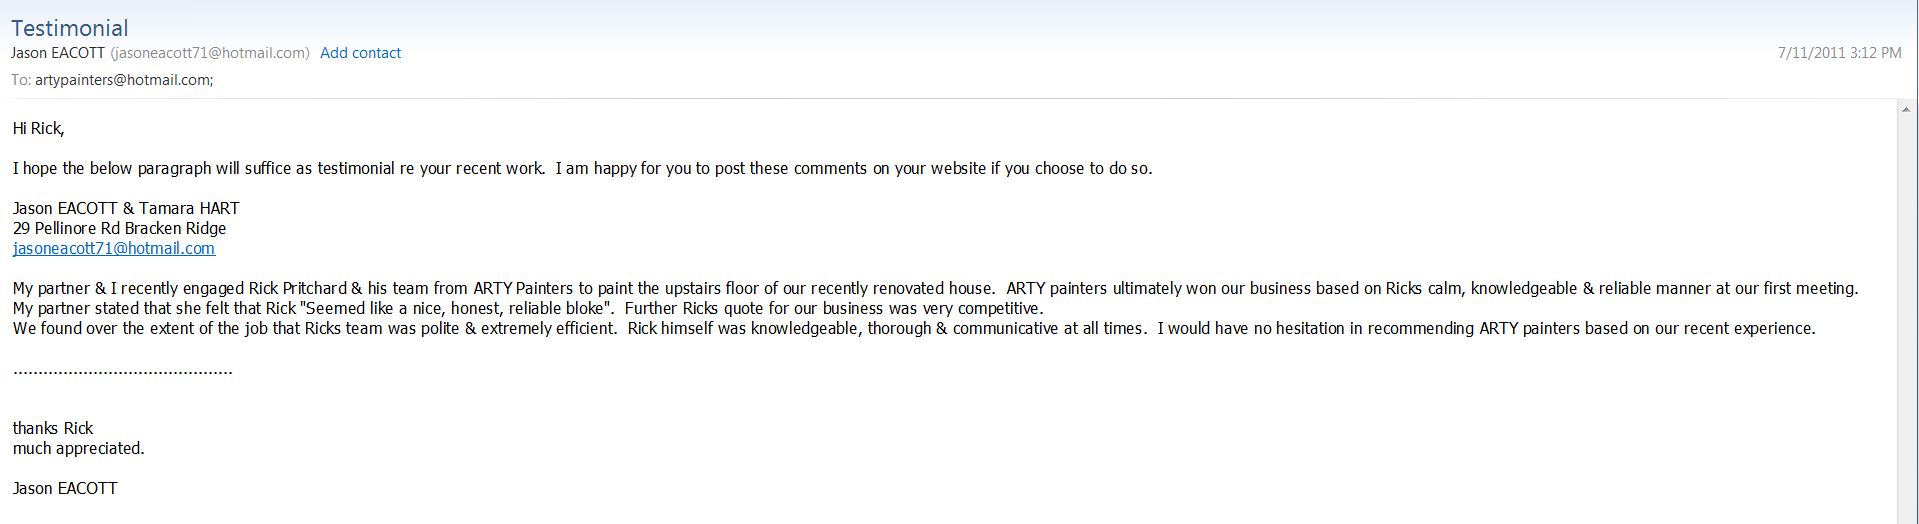The height and width of the screenshot is (524, 1919).
Task: Click the sentence beginning "I hope the below paragraph"
Action: tap(583, 168)
